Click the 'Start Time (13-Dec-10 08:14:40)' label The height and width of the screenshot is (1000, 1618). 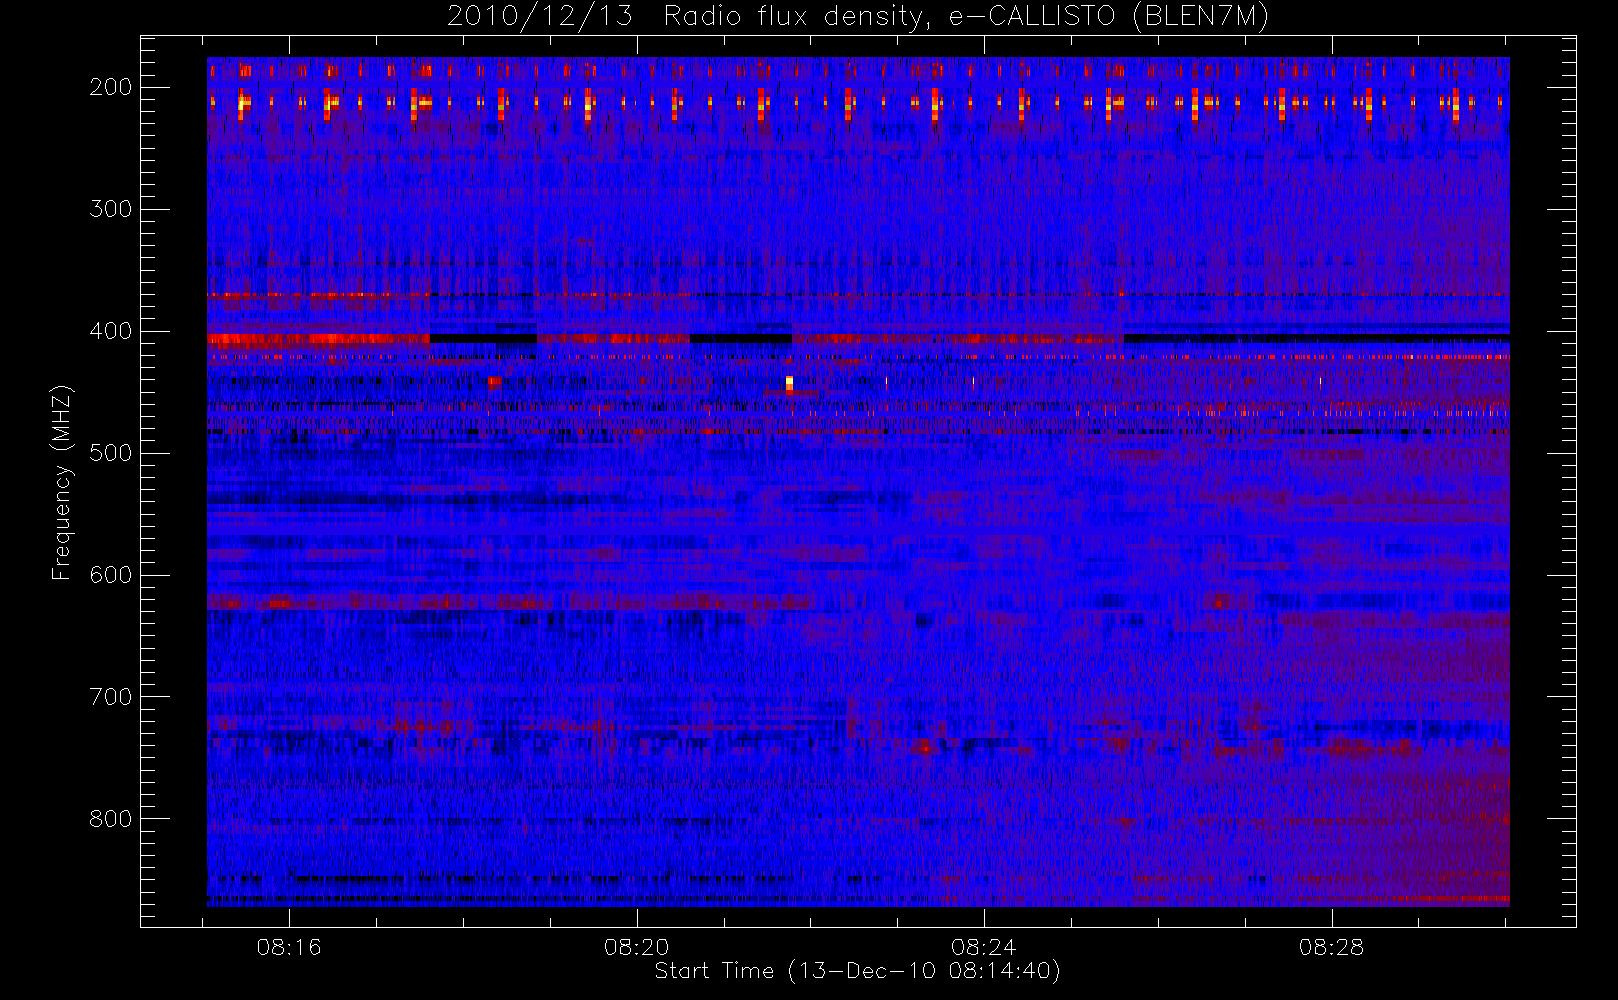tap(857, 971)
